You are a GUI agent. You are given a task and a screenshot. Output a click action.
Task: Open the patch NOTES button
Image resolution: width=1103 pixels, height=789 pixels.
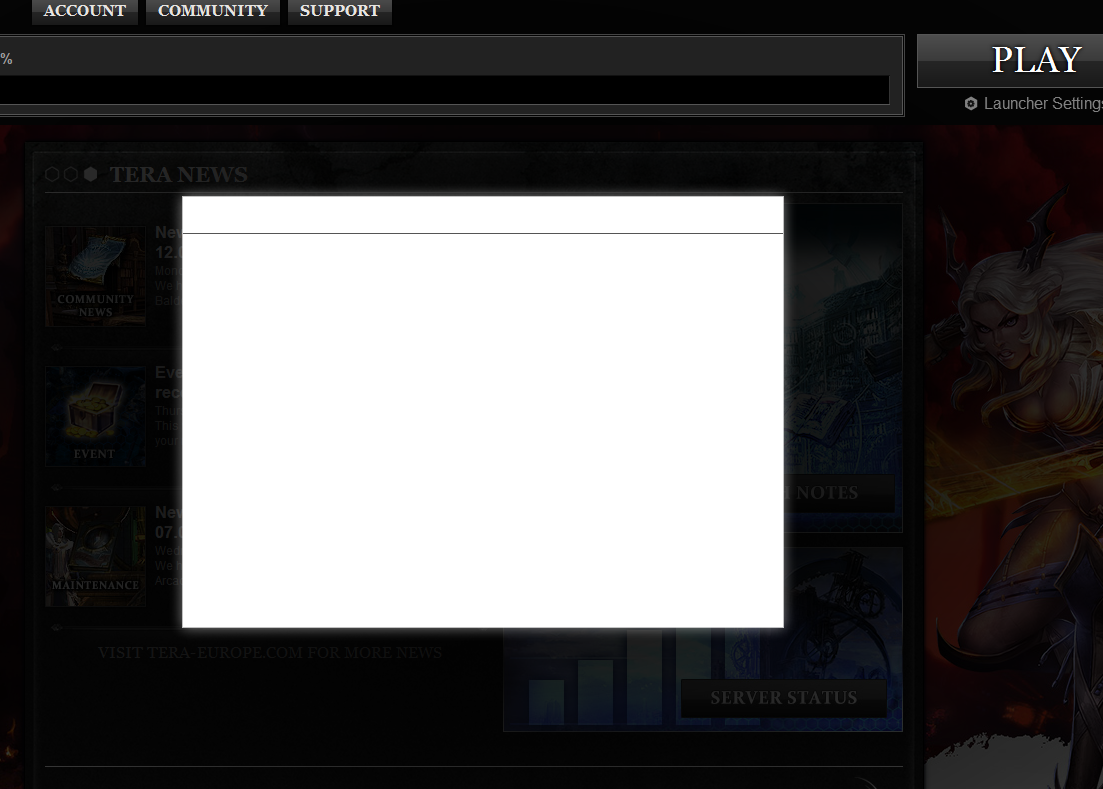[839, 493]
